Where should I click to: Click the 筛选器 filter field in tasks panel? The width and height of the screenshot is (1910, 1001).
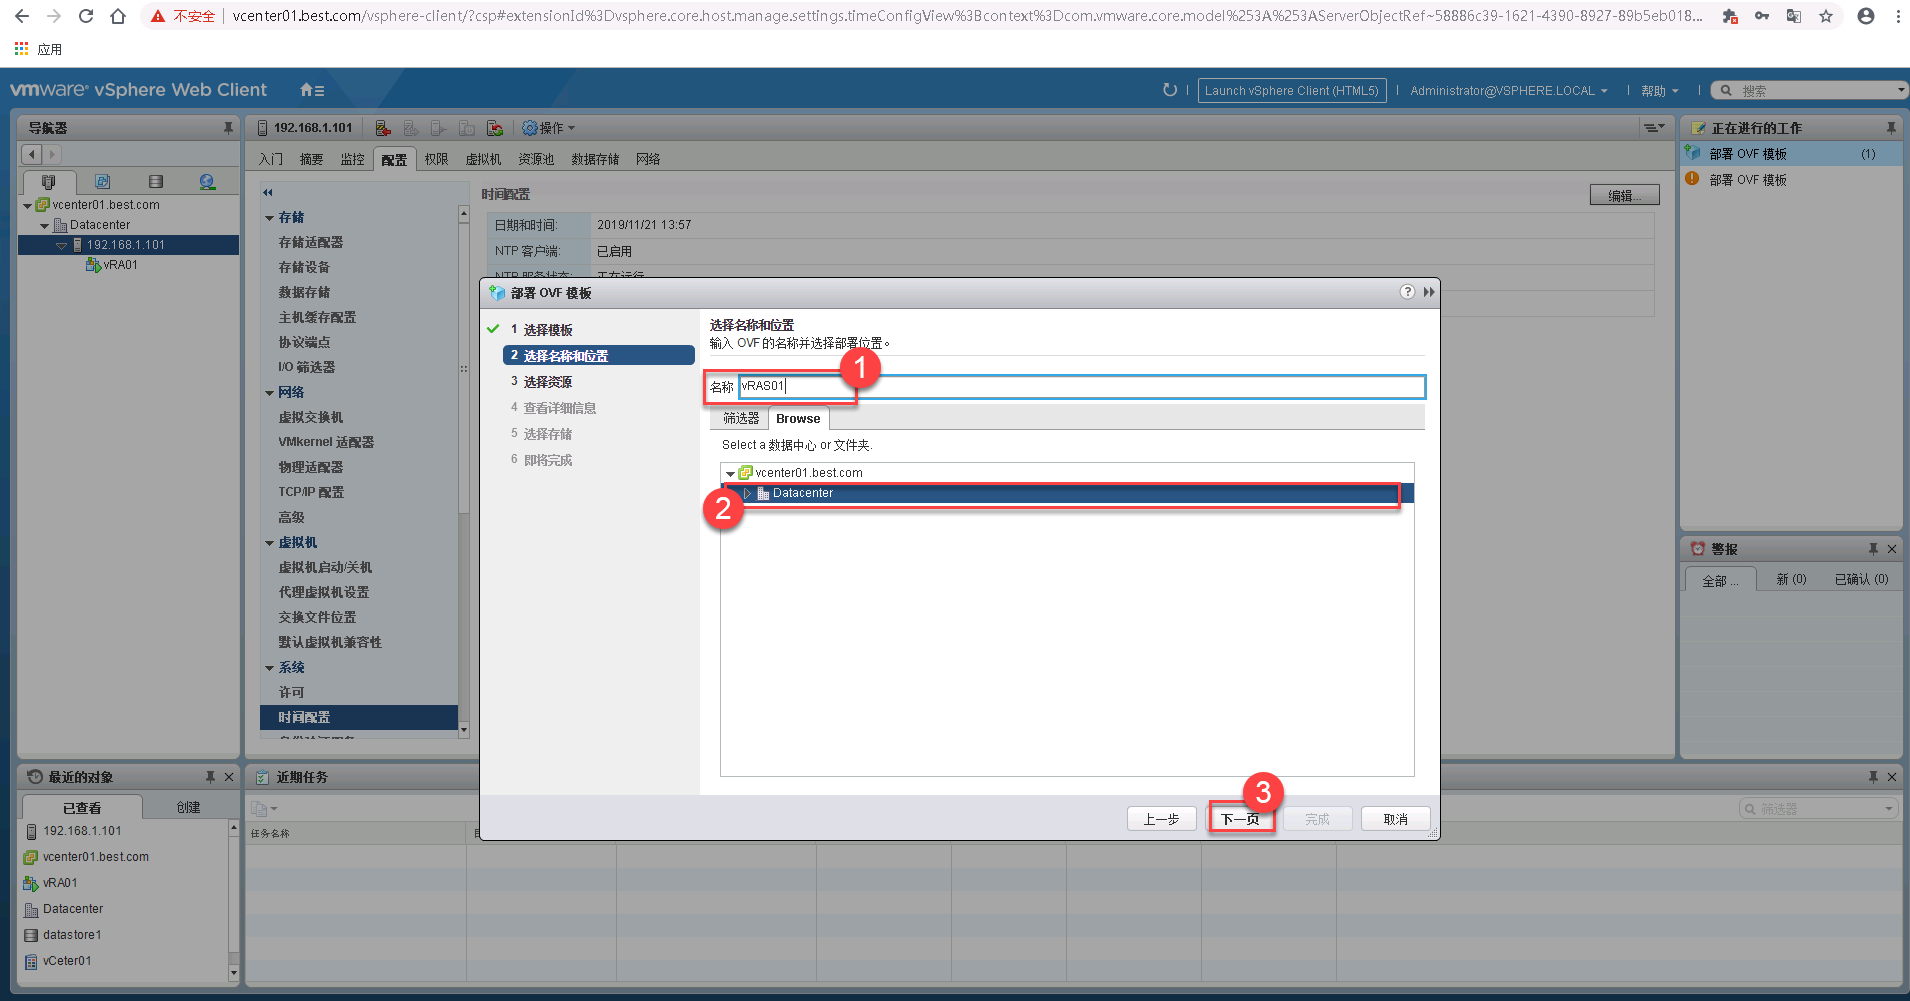point(1818,808)
